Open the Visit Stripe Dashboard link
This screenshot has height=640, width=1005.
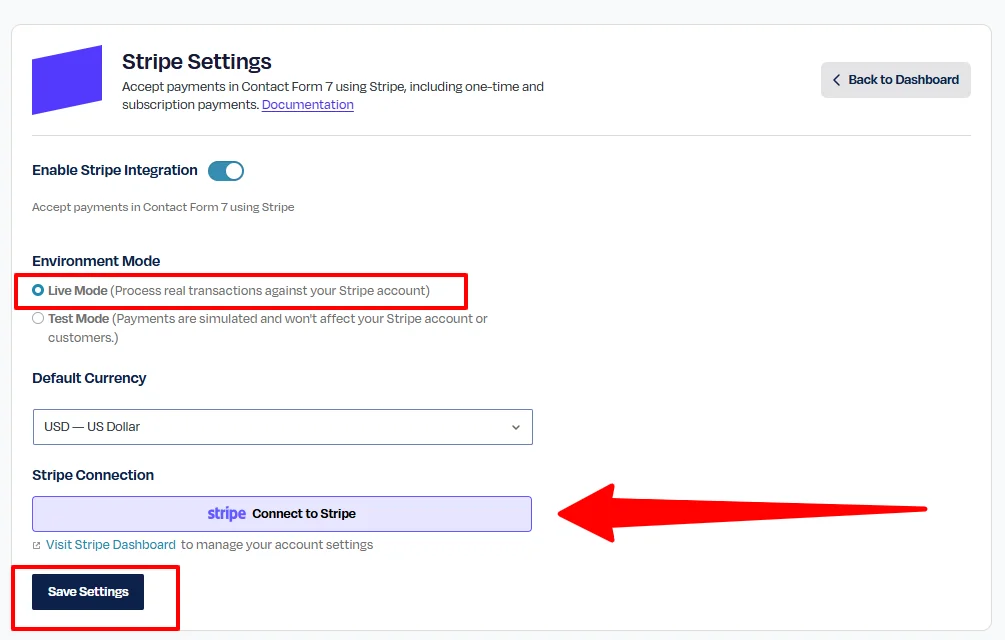point(111,545)
